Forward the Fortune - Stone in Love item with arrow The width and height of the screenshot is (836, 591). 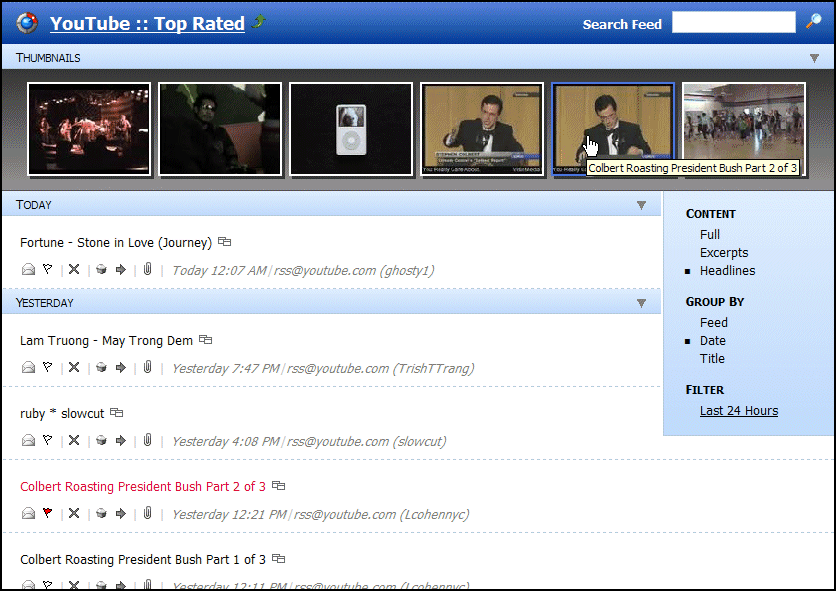click(x=121, y=269)
